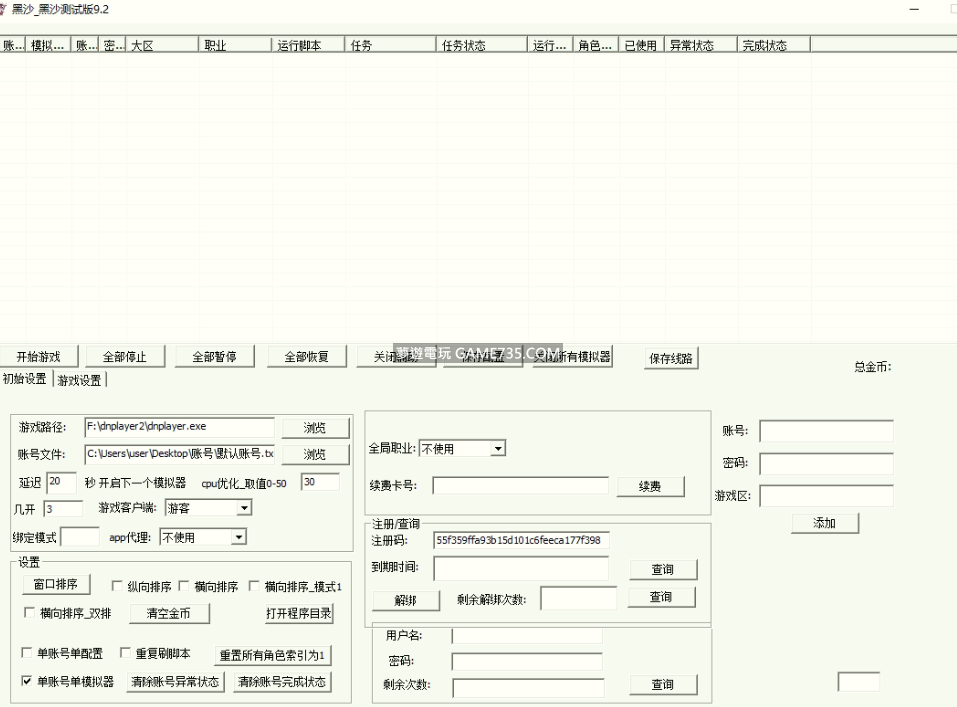The height and width of the screenshot is (707, 957).
Task: Switch to the 初始设置 tab
Action: [x=25, y=379]
